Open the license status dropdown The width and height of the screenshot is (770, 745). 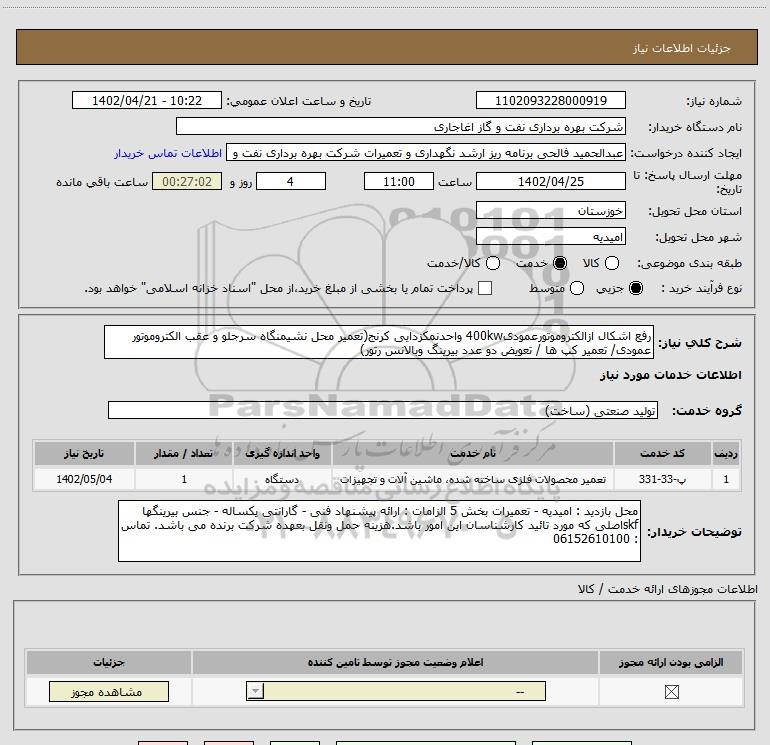click(396, 691)
